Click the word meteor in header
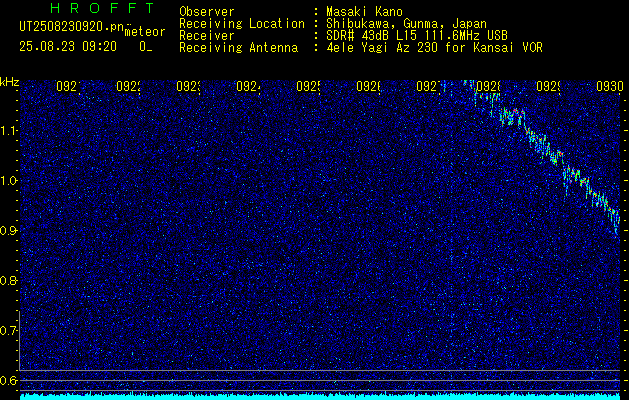Screen dimensions: 629x400 click(145, 32)
